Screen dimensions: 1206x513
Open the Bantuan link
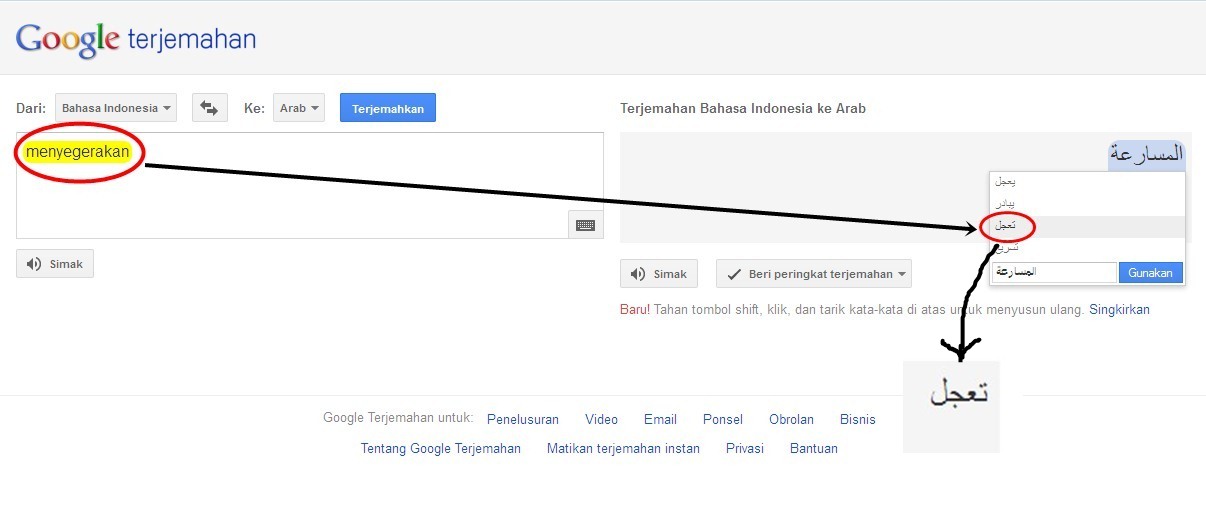tap(814, 448)
